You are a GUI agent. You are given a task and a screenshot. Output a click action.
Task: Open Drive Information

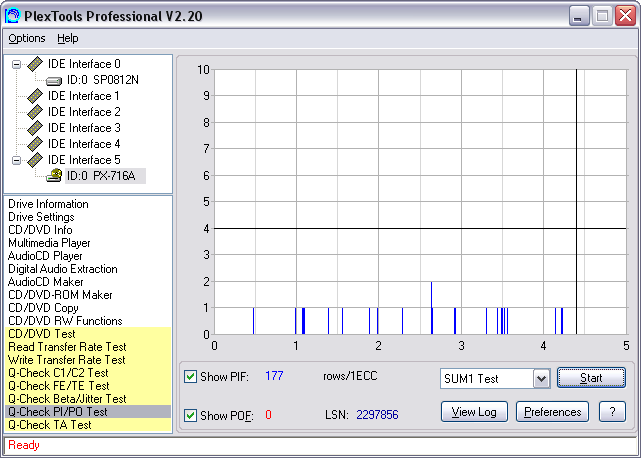48,204
